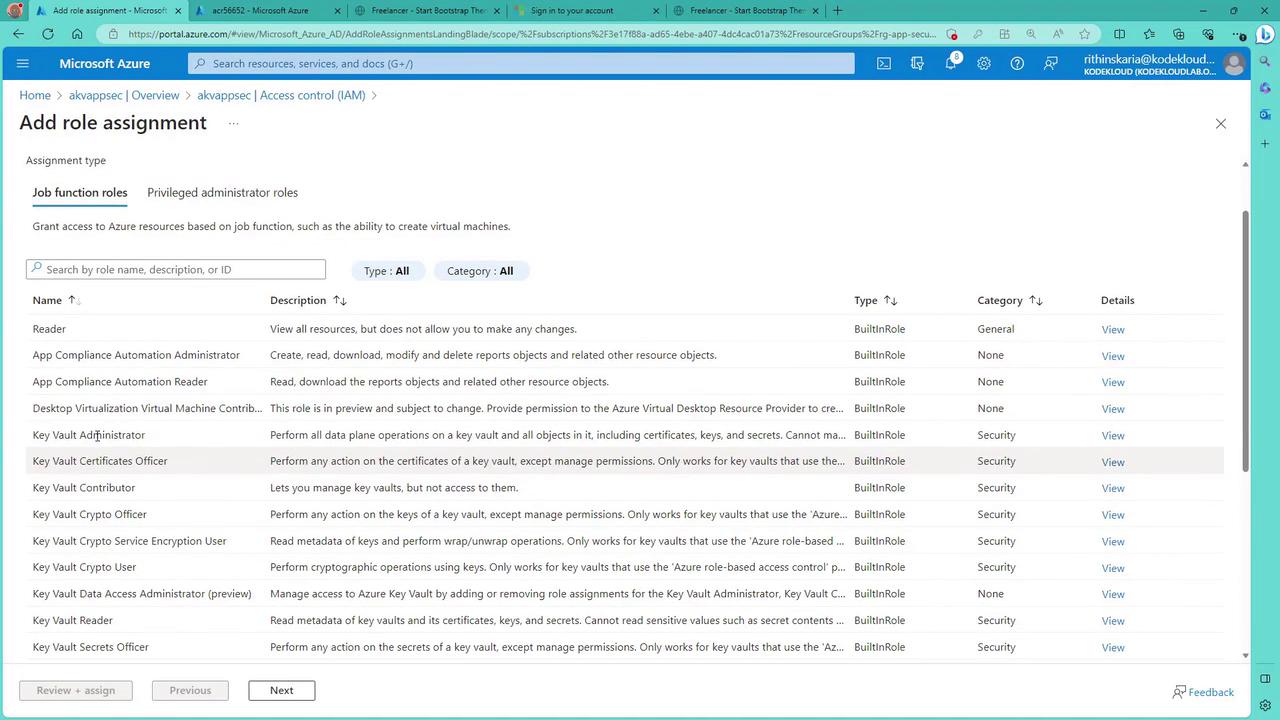Viewport: 1280px width, 720px height.
Task: Select the App Compliance Automation Administrator role
Action: pos(625,355)
